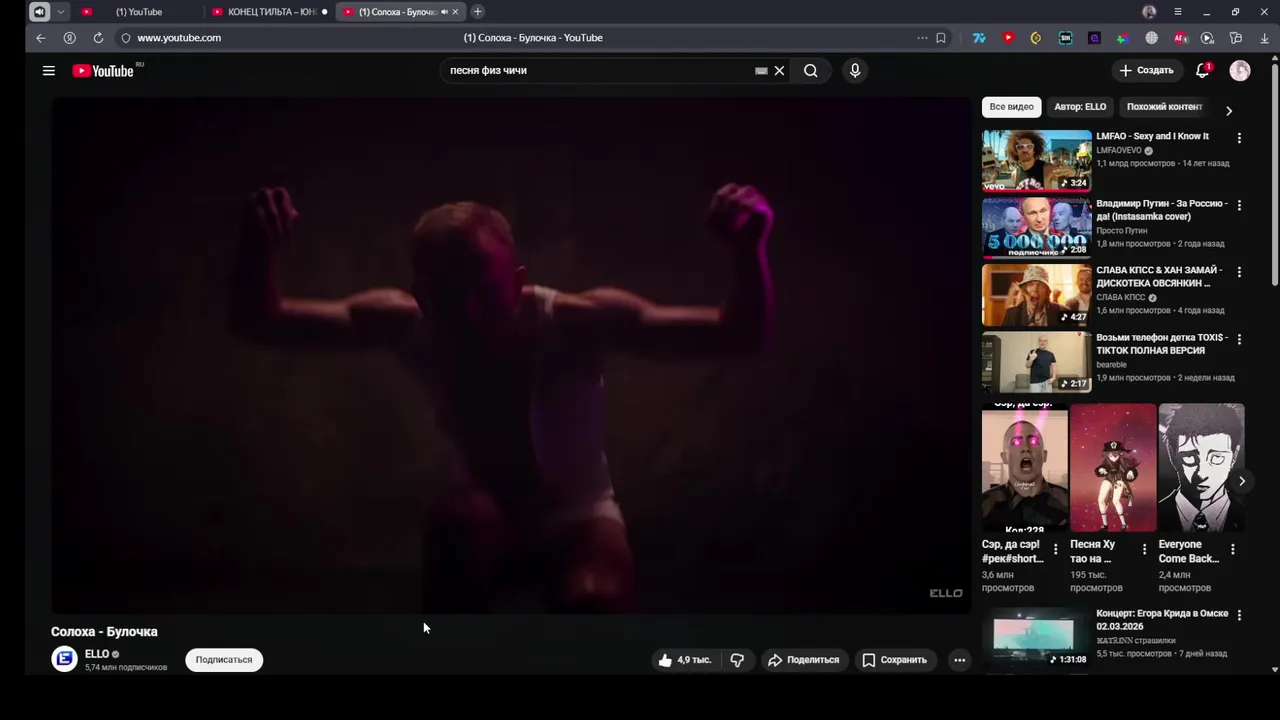This screenshot has height=720, width=1280.
Task: Click the video player to pause
Action: [511, 355]
